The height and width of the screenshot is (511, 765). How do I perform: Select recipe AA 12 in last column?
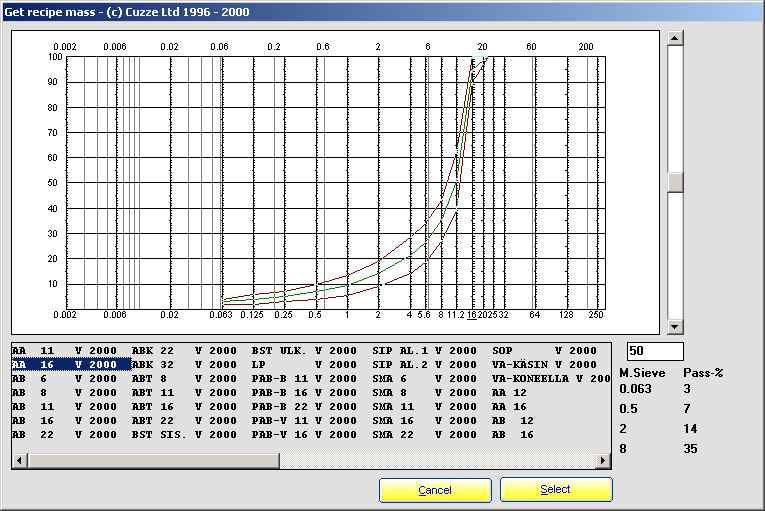tap(510, 393)
